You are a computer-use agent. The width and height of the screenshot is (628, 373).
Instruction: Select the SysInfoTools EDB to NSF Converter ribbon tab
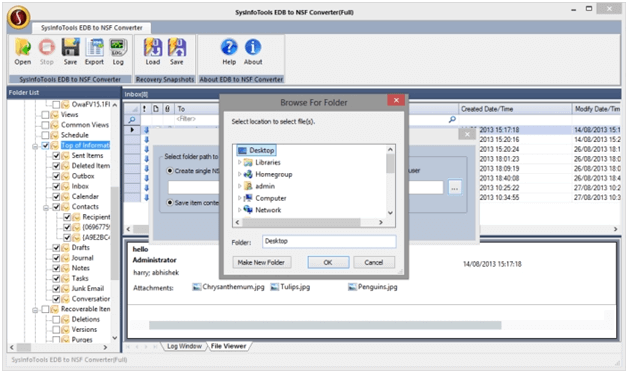pyautogui.click(x=92, y=28)
